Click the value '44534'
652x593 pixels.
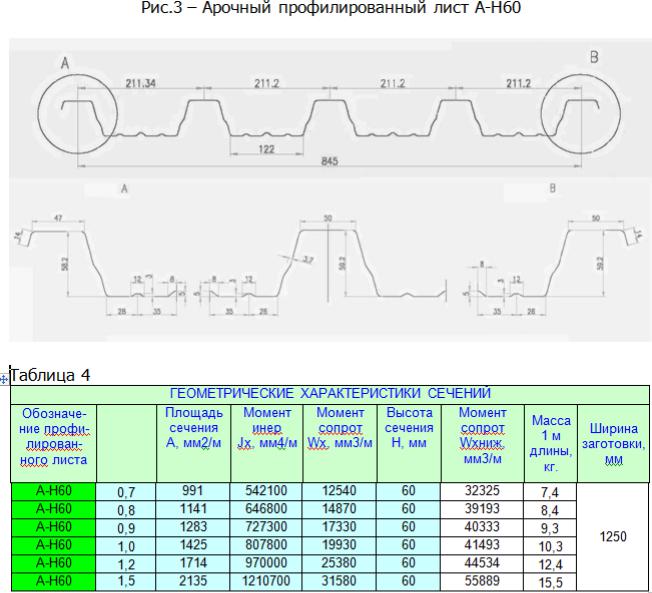(482, 563)
